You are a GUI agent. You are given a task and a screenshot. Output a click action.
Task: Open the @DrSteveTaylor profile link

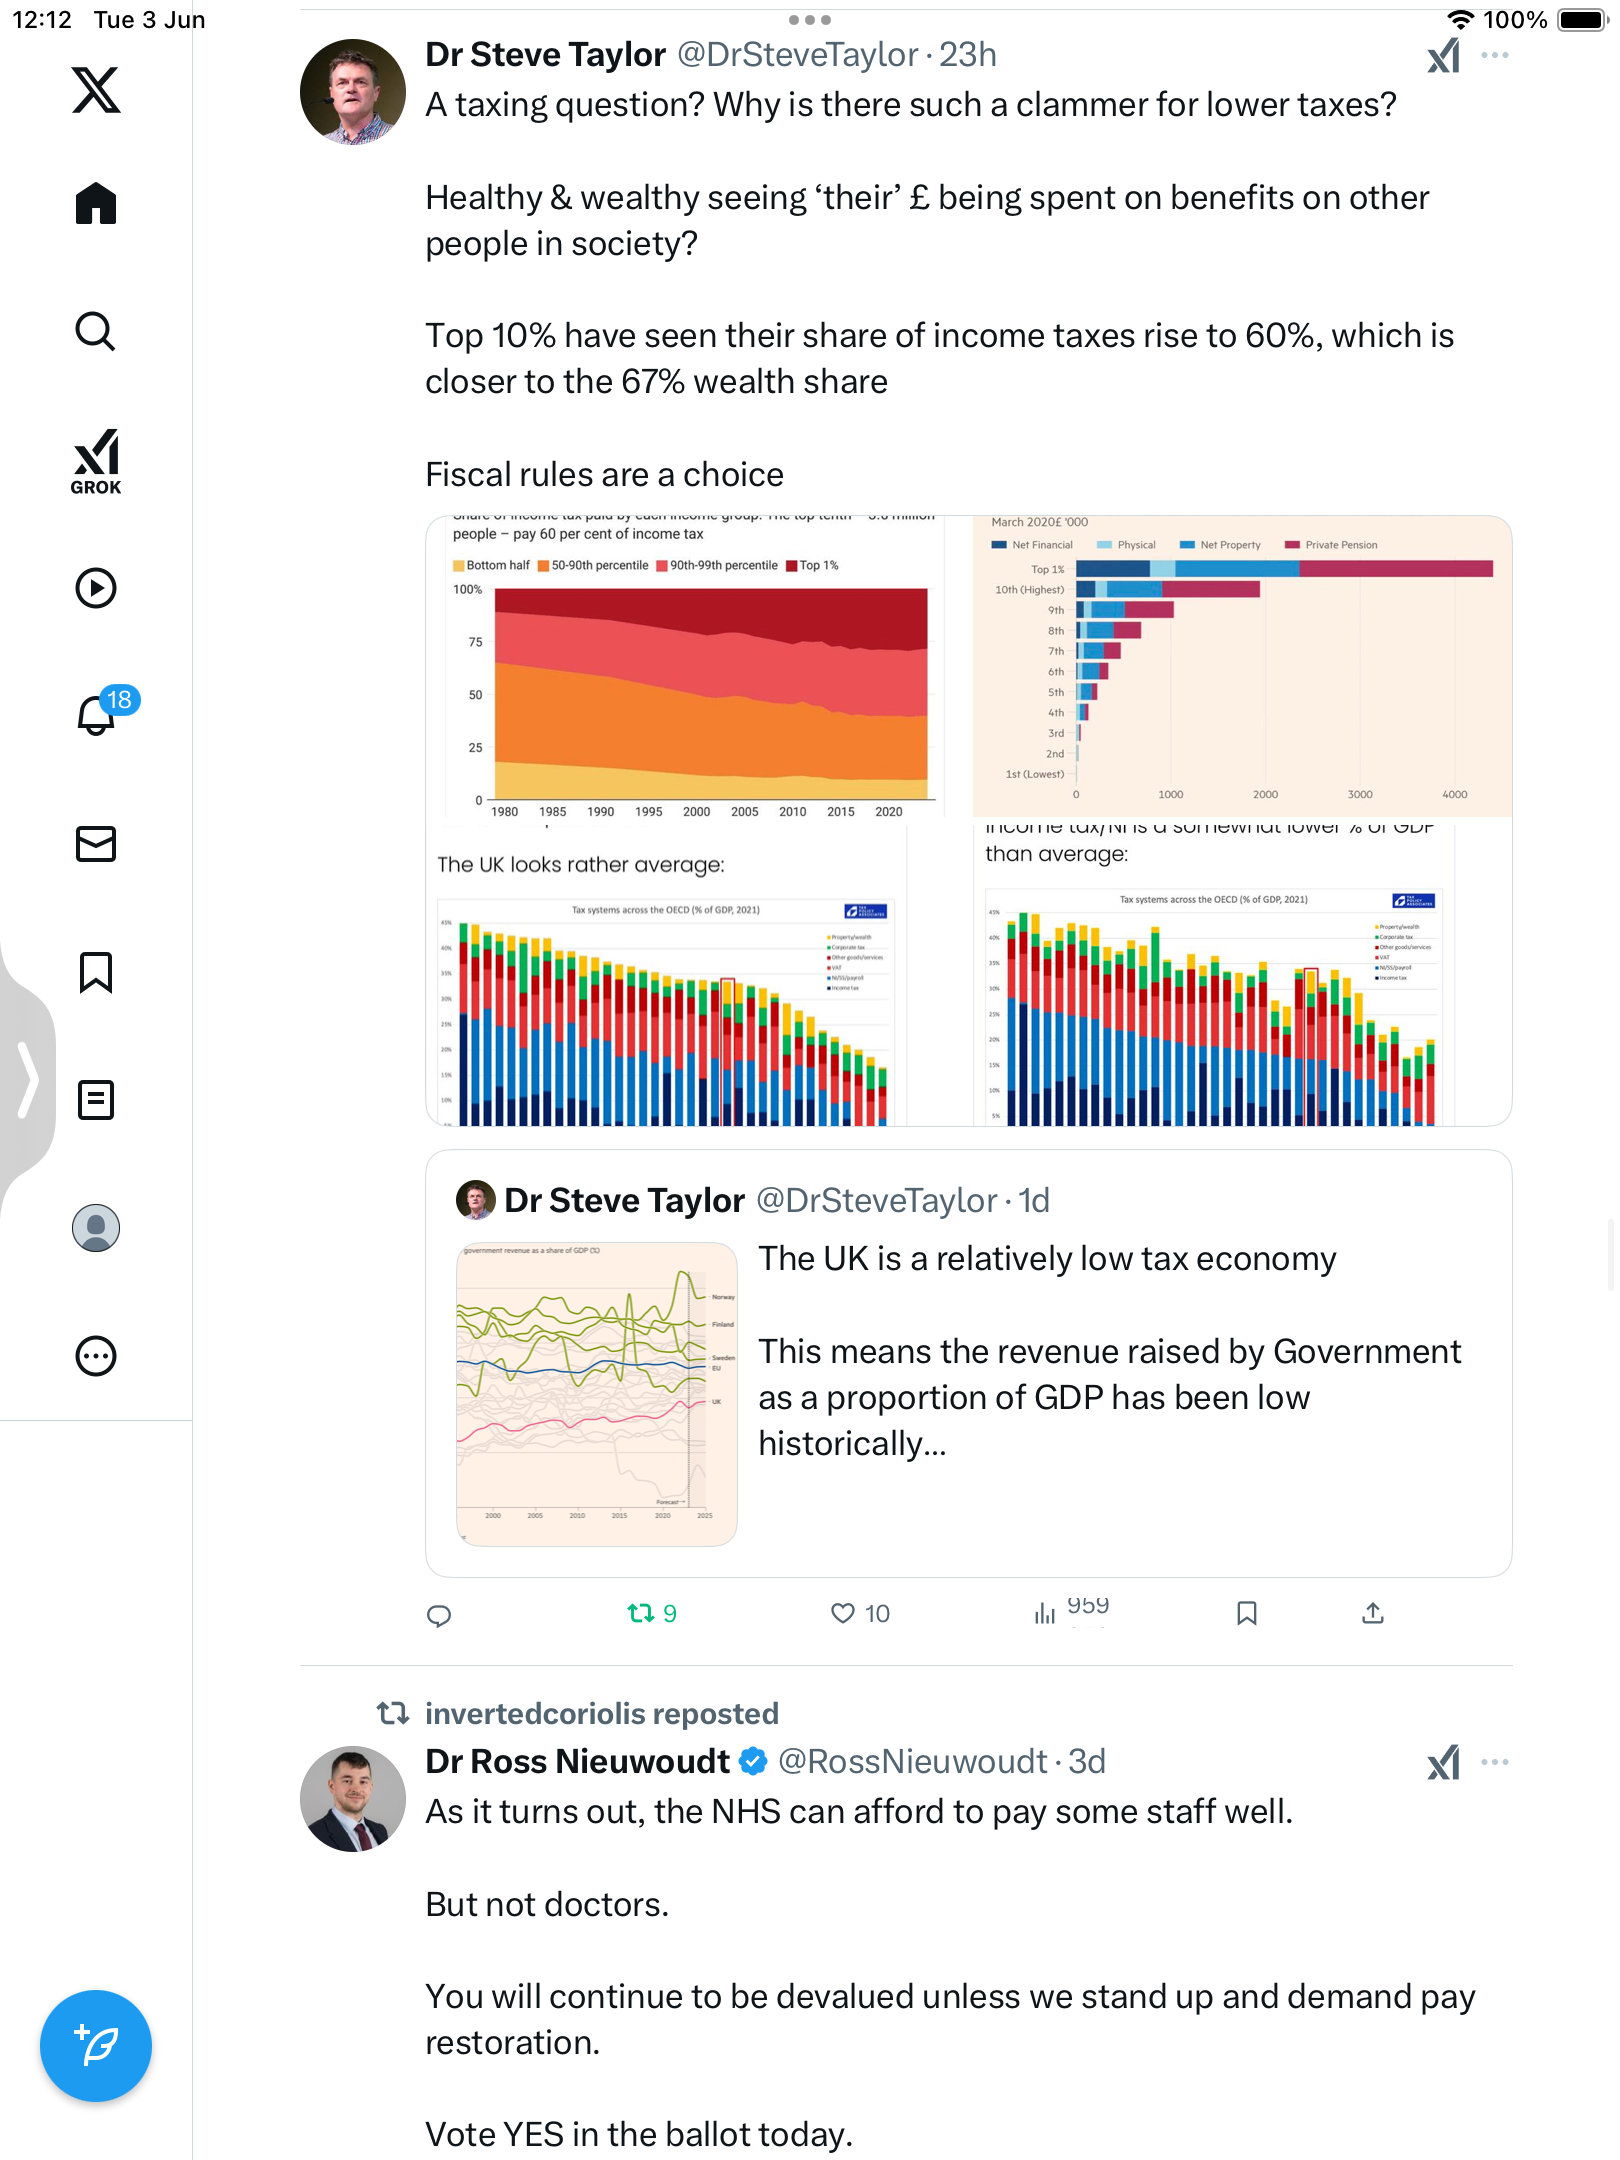pos(797,55)
